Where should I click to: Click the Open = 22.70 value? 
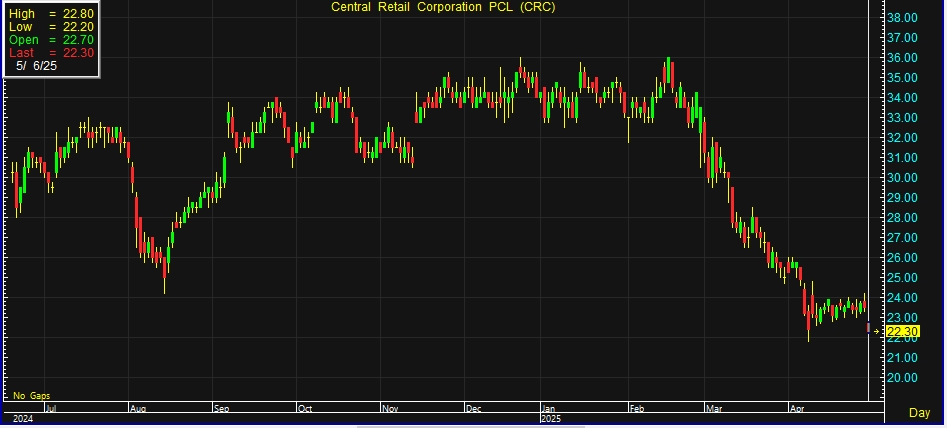point(78,40)
